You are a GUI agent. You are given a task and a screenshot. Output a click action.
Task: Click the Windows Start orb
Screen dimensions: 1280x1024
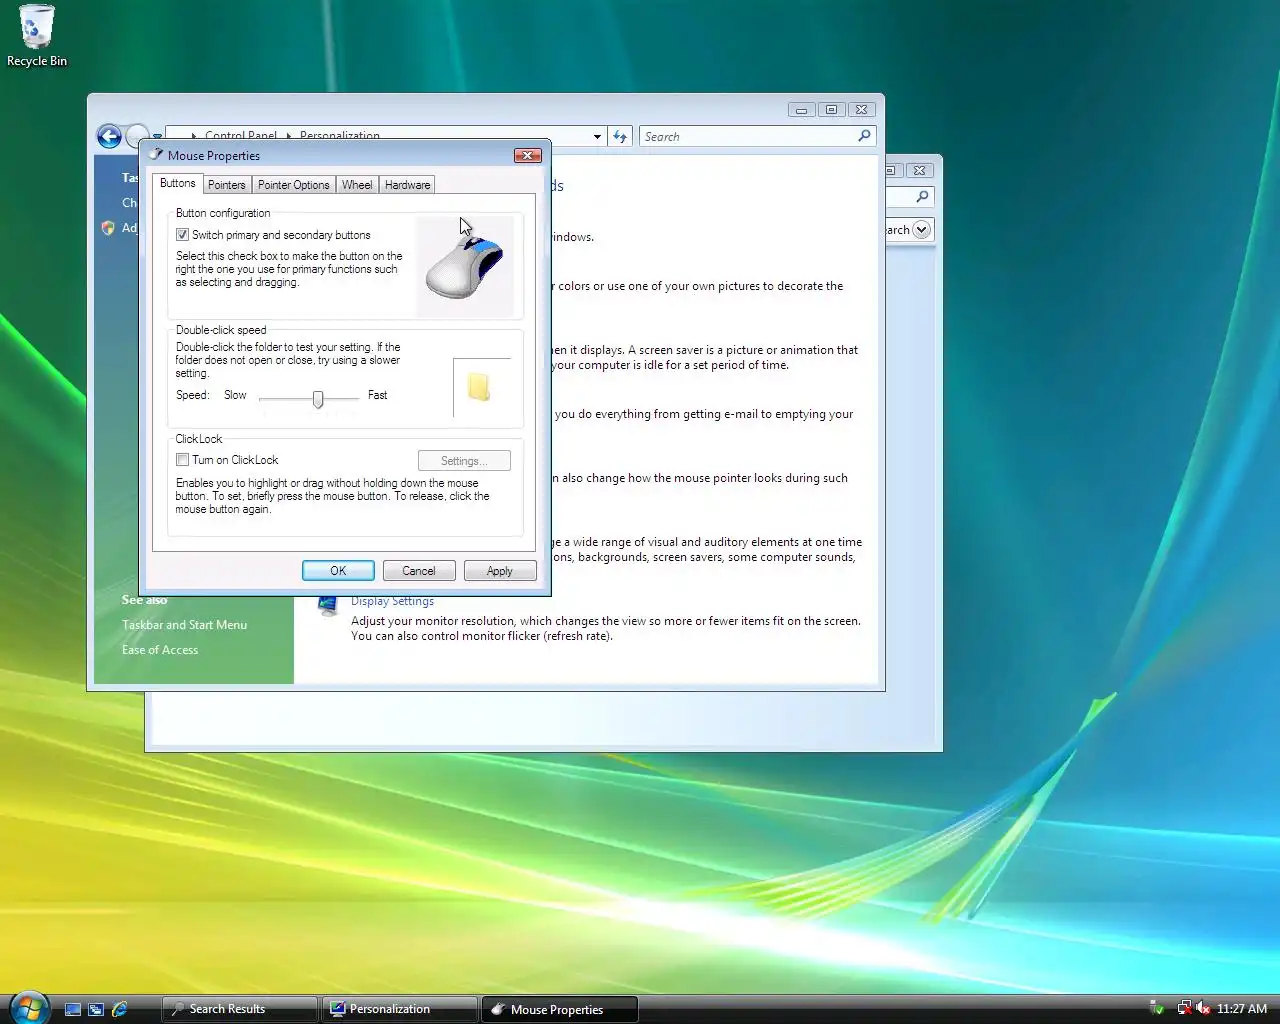(x=29, y=1008)
